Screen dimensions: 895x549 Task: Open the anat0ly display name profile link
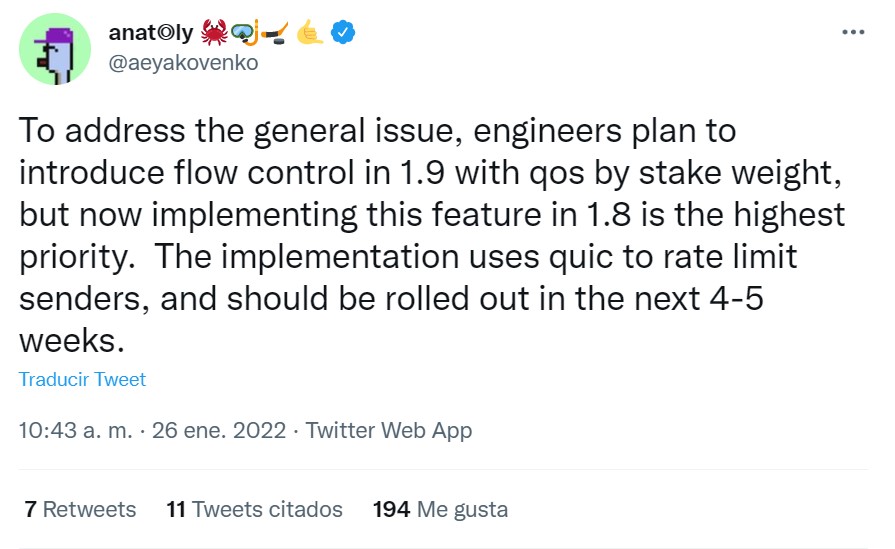coord(151,33)
